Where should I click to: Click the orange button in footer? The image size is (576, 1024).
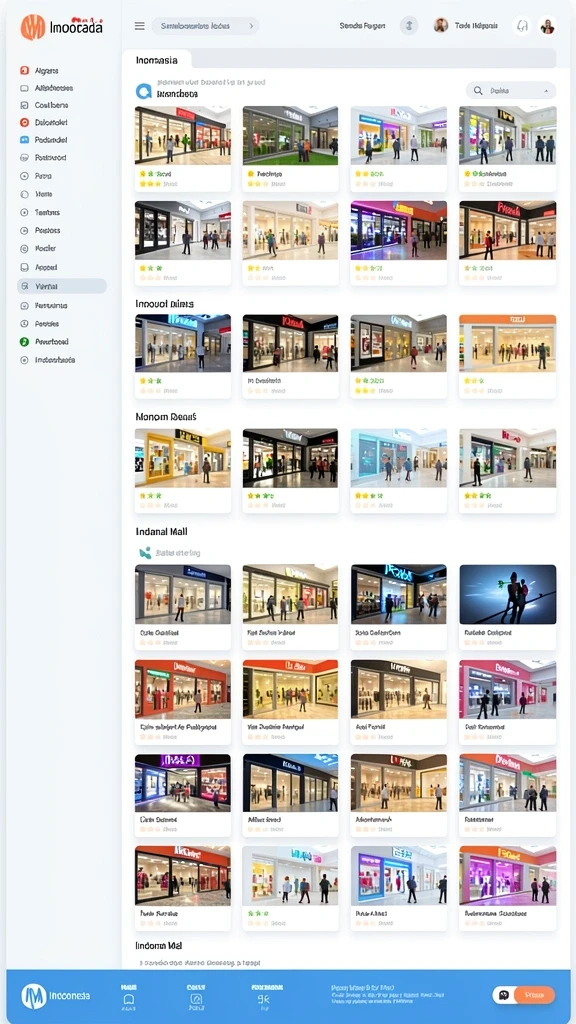[534, 995]
